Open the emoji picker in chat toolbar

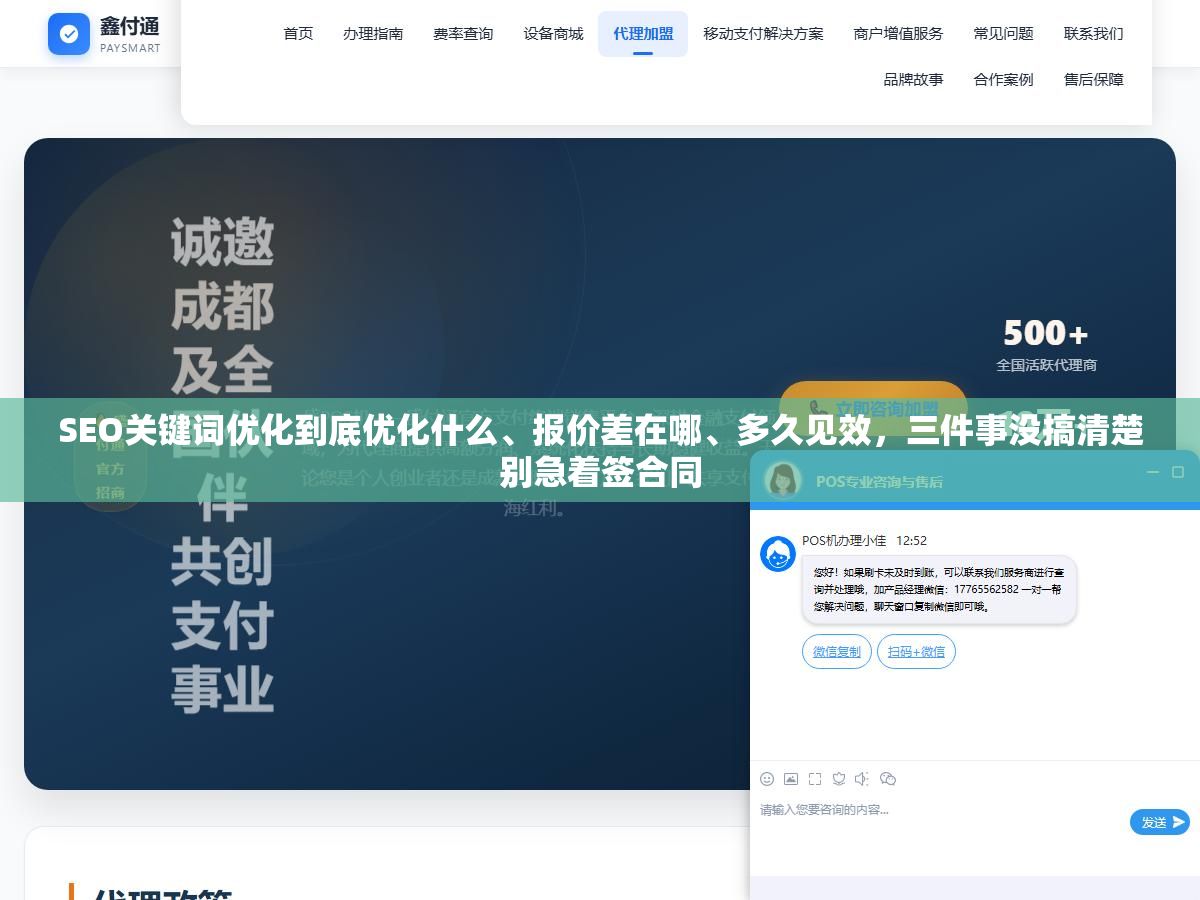click(767, 779)
